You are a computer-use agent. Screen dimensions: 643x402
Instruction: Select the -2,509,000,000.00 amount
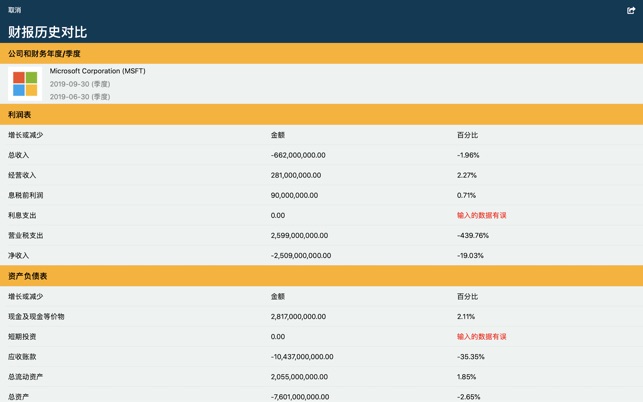coord(301,256)
